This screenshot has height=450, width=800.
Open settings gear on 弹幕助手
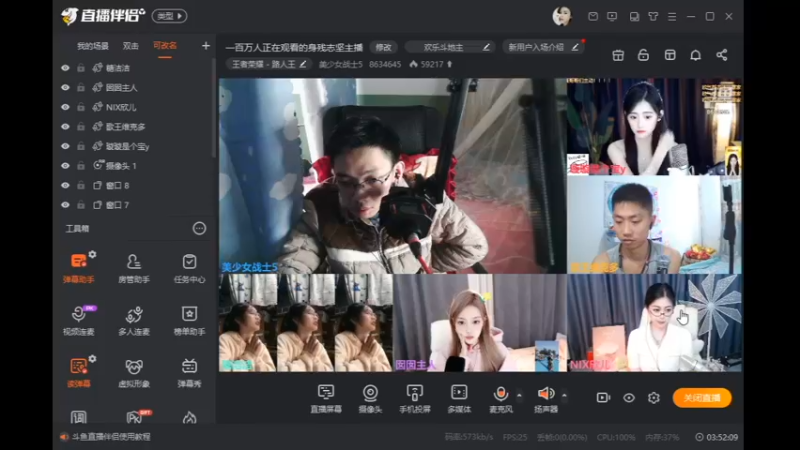pos(92,254)
